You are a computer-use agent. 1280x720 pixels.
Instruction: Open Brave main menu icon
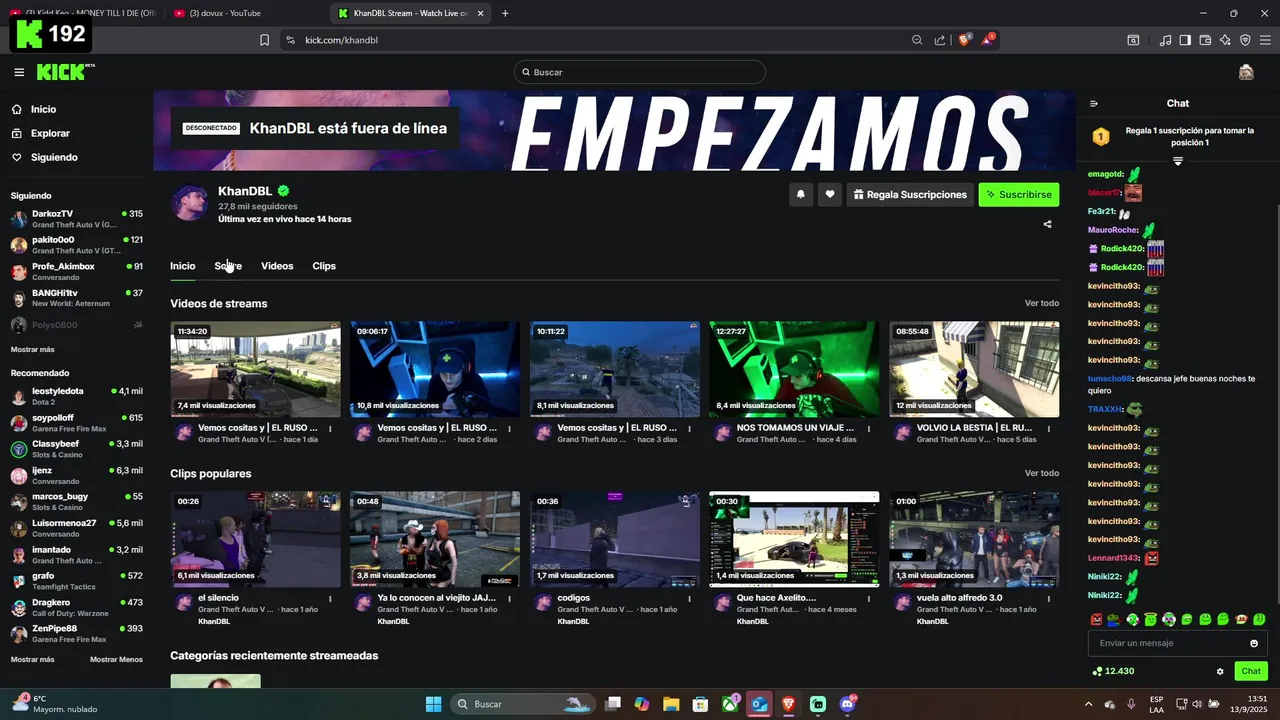tap(1265, 40)
